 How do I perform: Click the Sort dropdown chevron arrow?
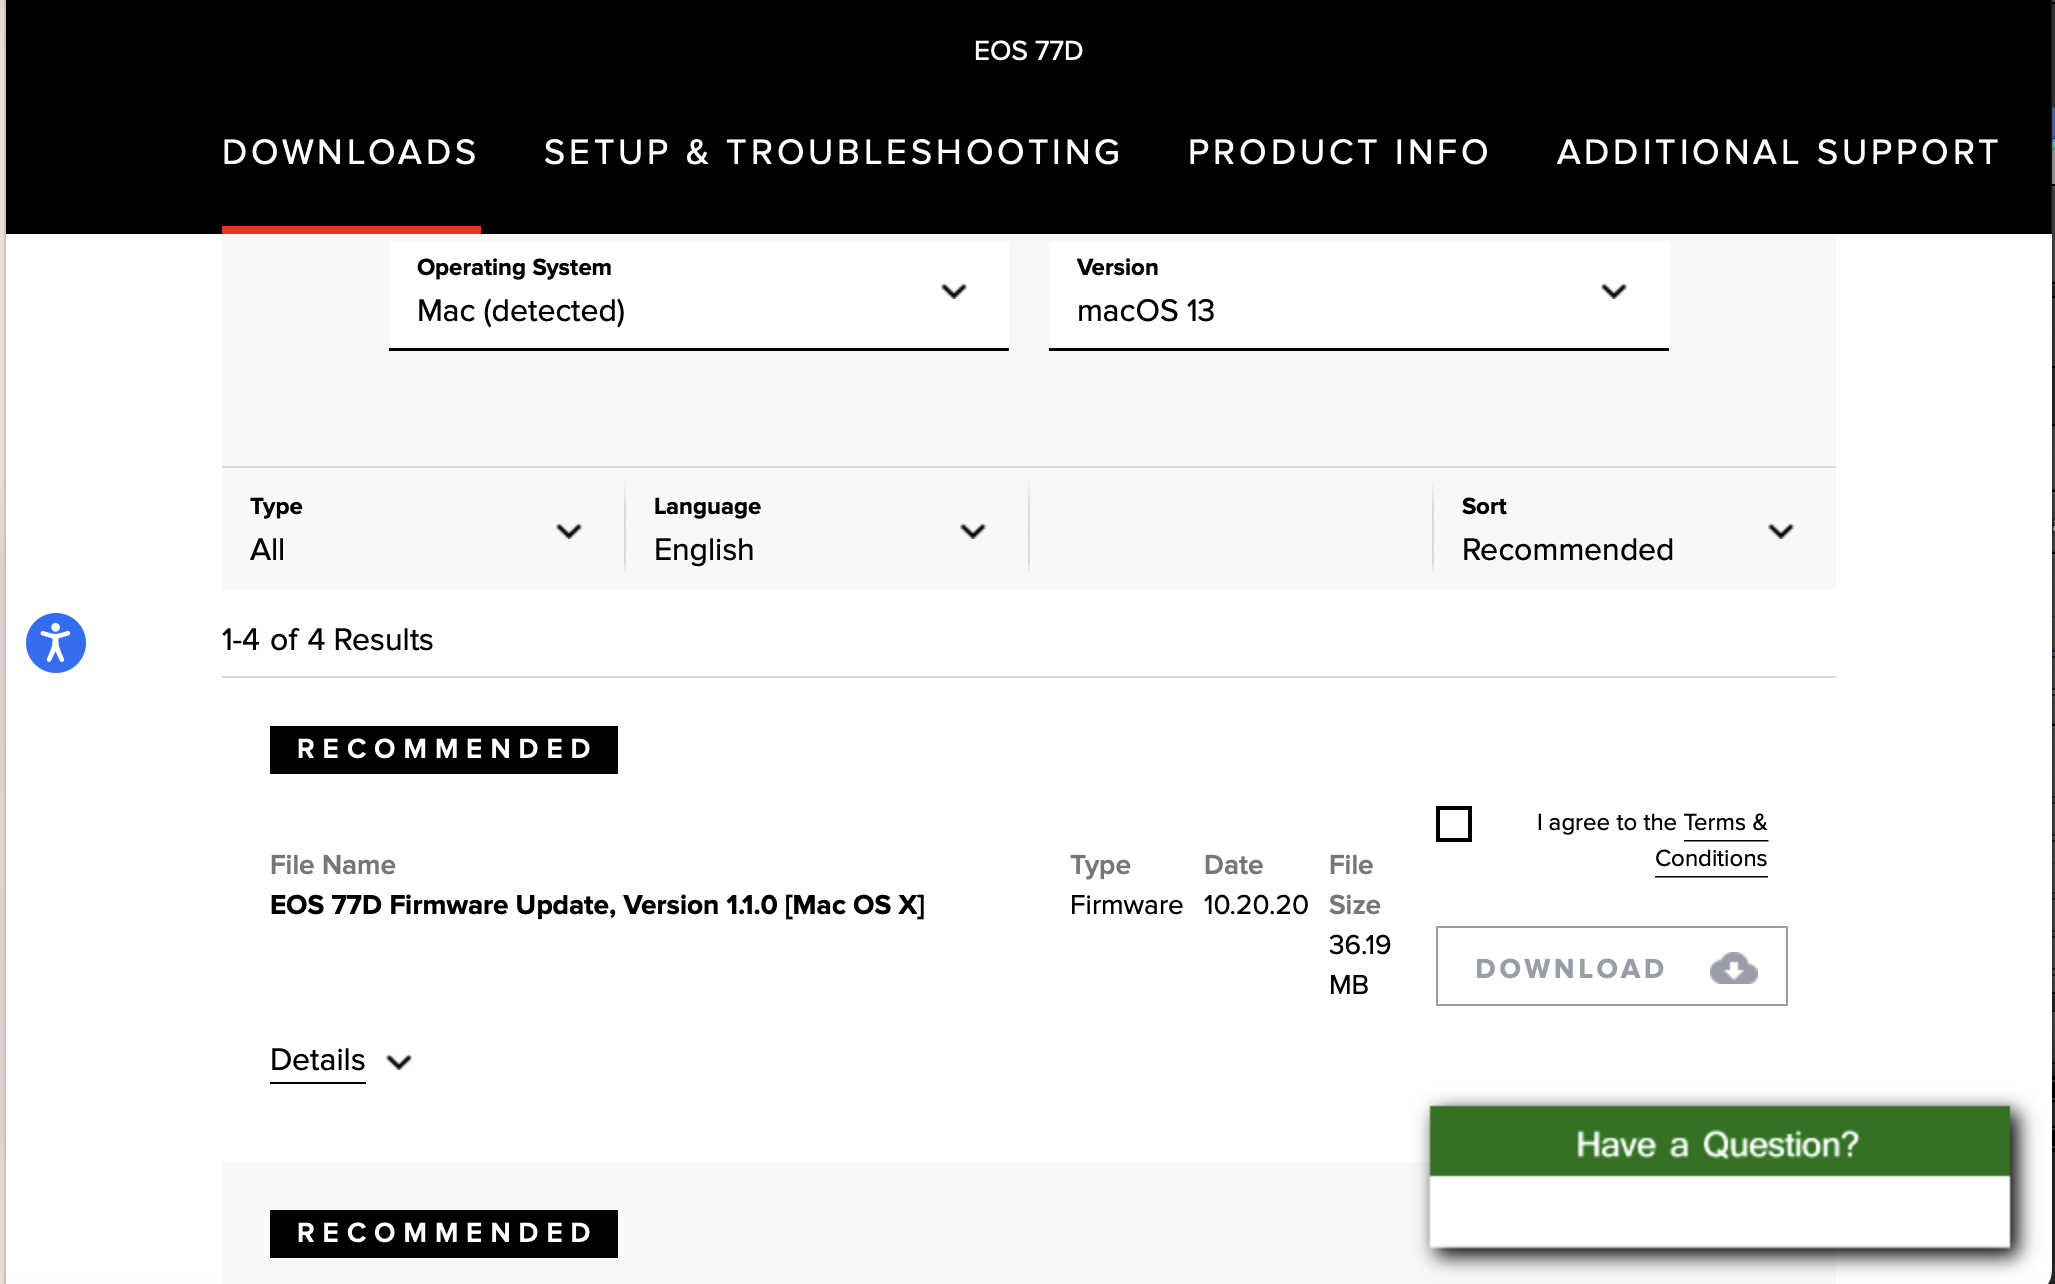point(1780,531)
